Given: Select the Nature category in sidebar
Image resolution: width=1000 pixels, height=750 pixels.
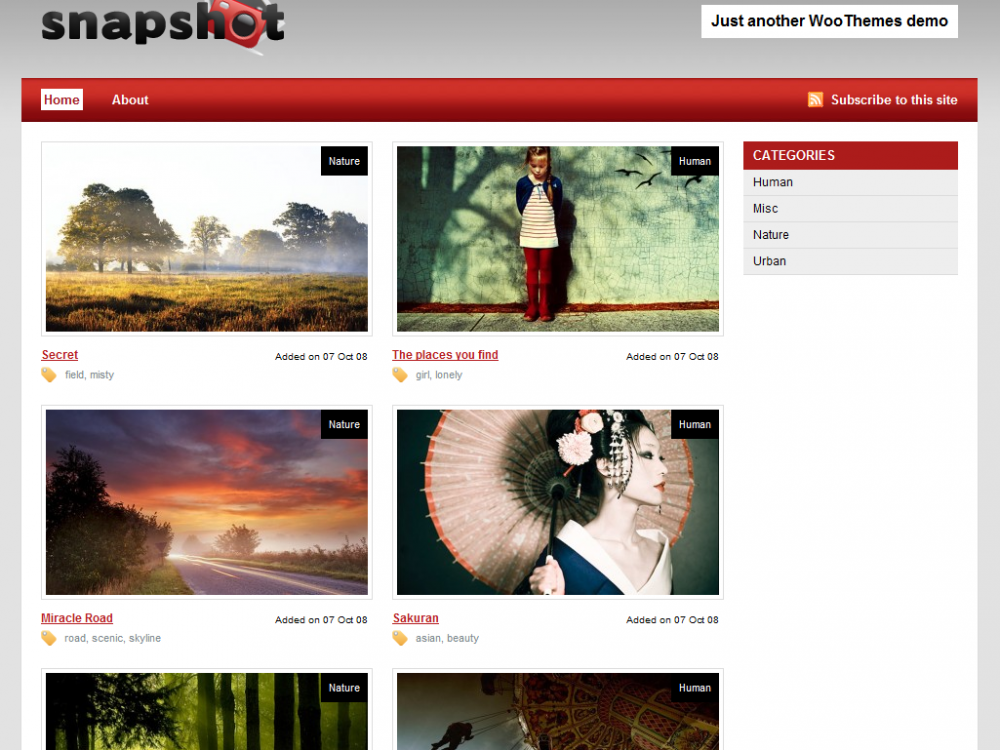Looking at the screenshot, I should tap(850, 235).
